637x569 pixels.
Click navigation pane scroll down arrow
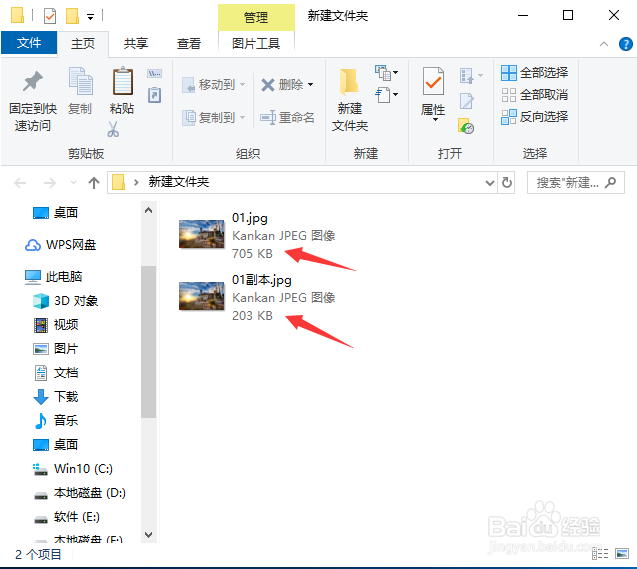click(149, 535)
